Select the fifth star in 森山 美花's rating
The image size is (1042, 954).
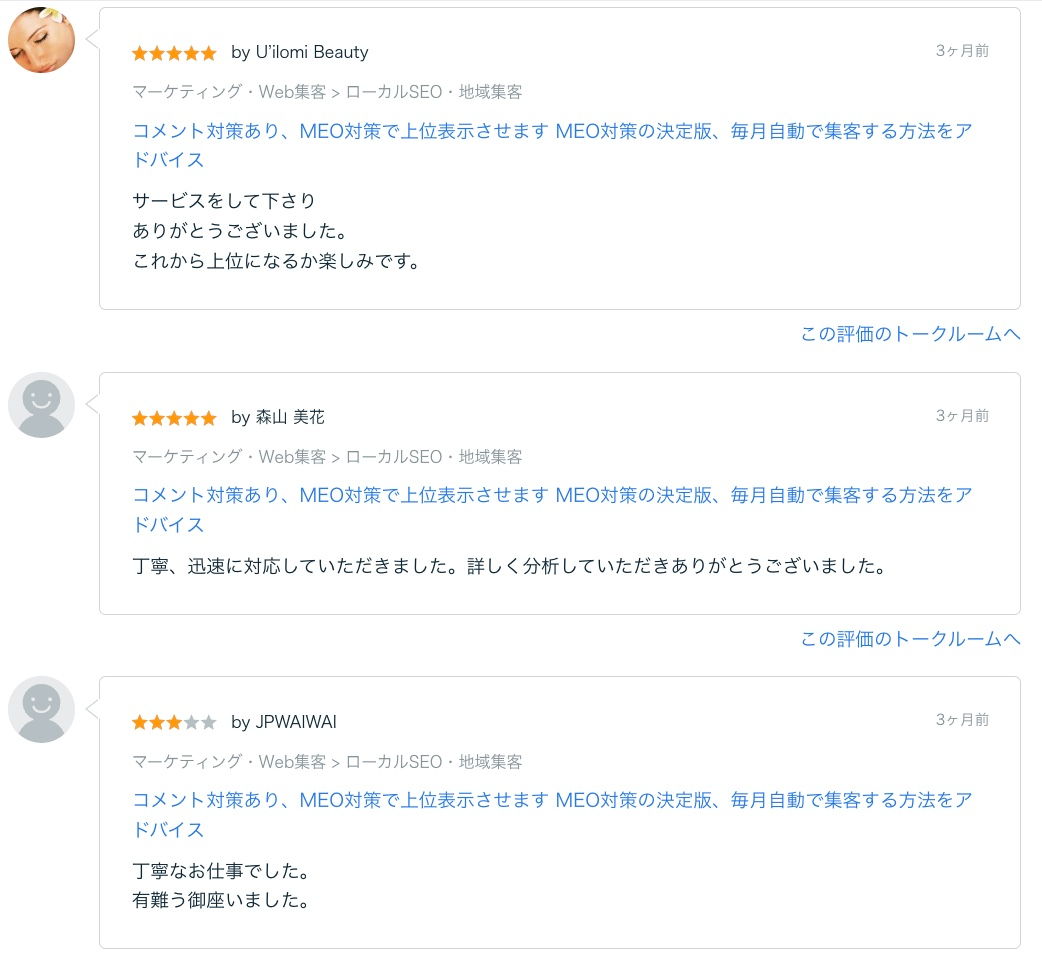(x=207, y=417)
